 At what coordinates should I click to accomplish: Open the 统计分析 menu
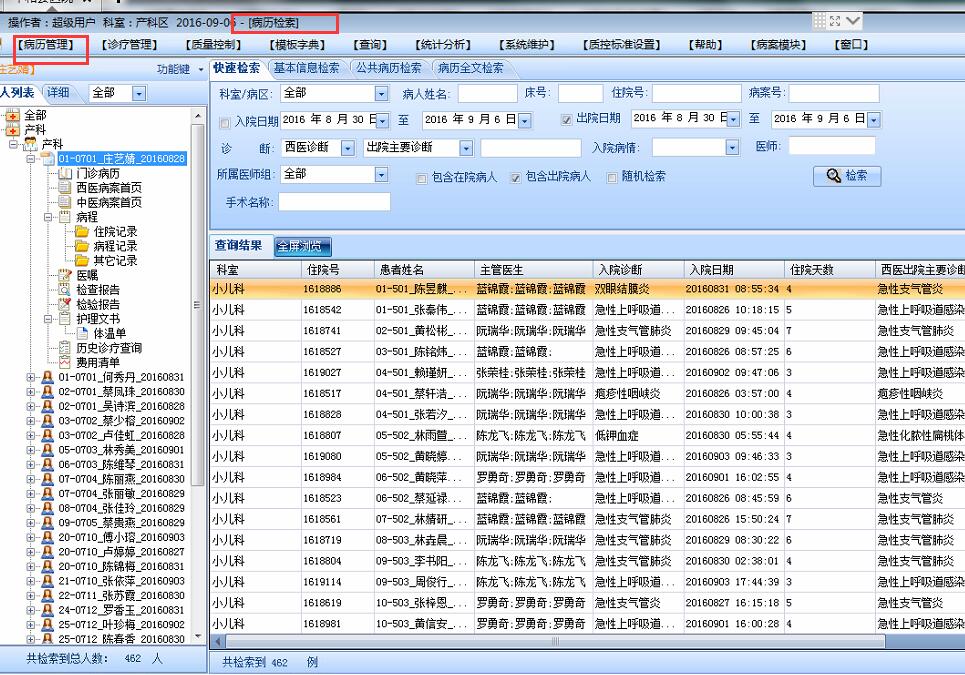(443, 44)
